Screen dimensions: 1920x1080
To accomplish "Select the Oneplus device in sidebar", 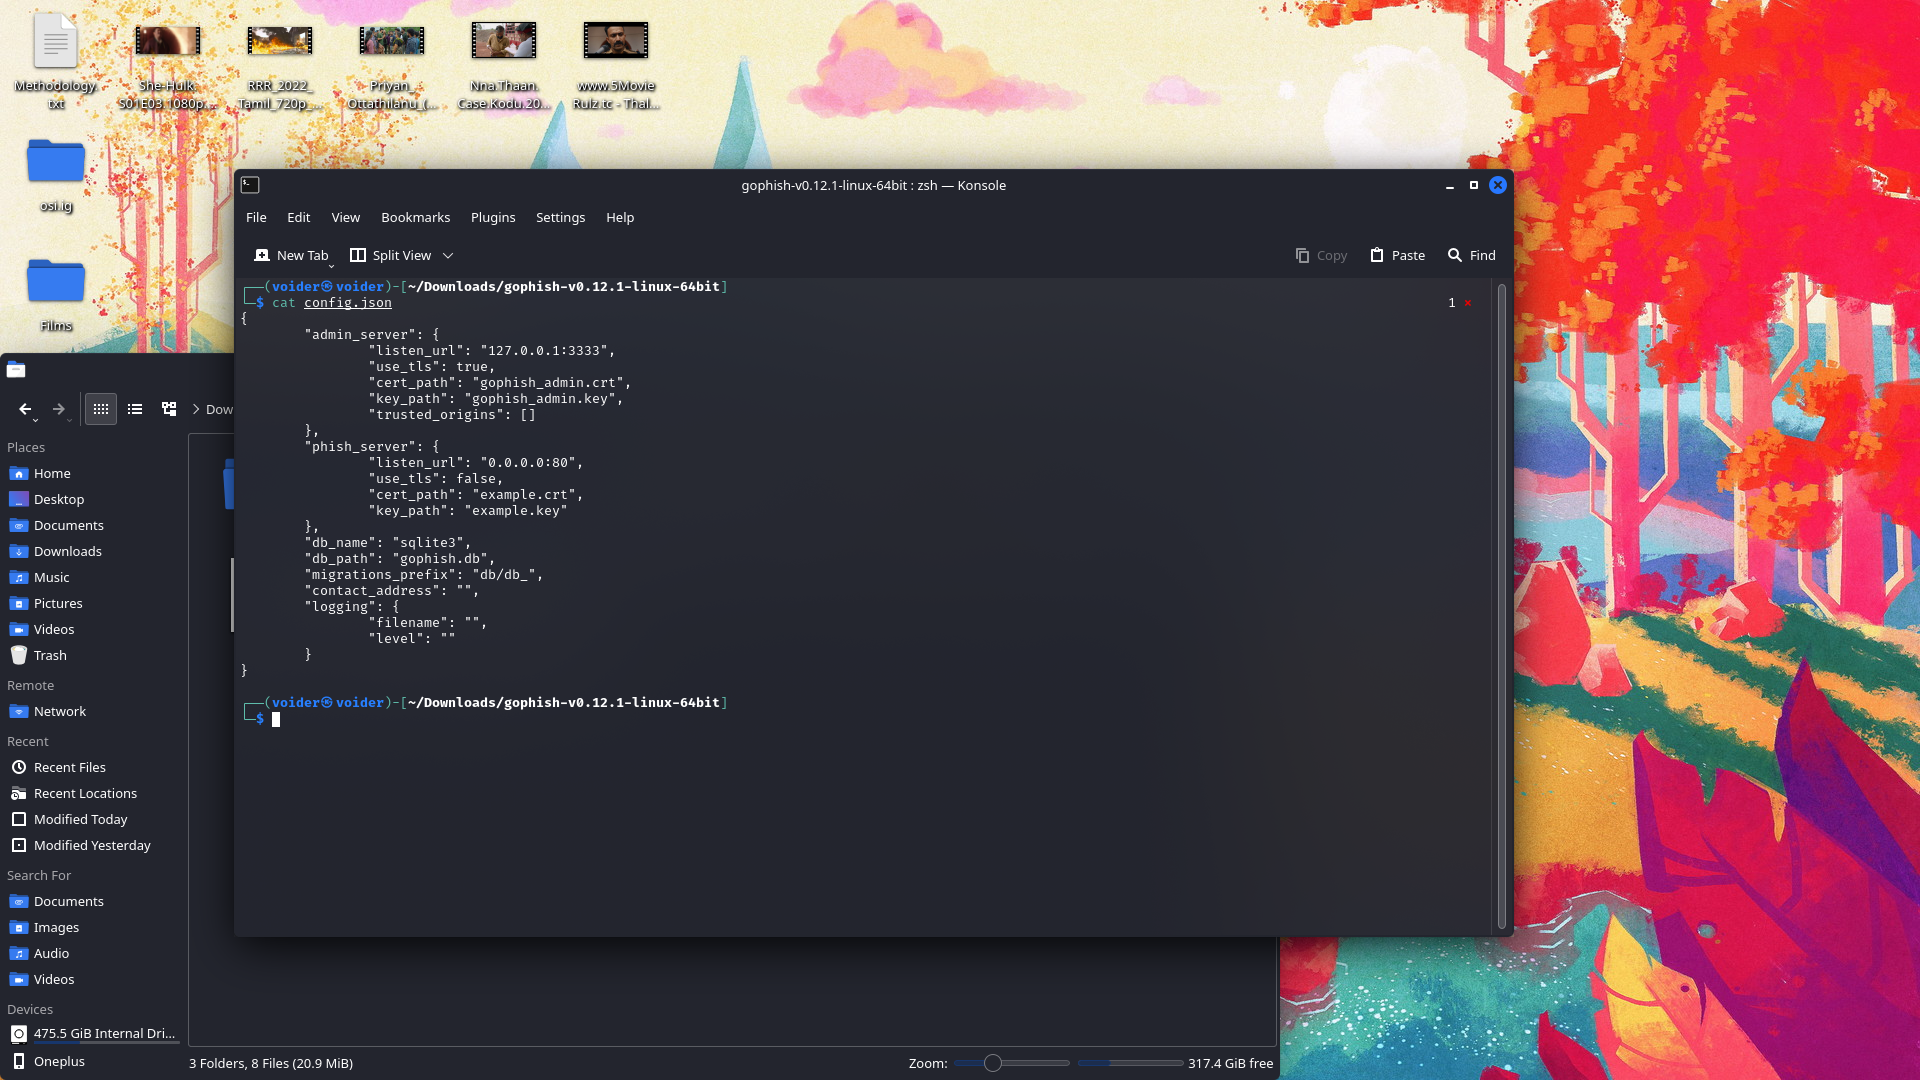I will [60, 1061].
